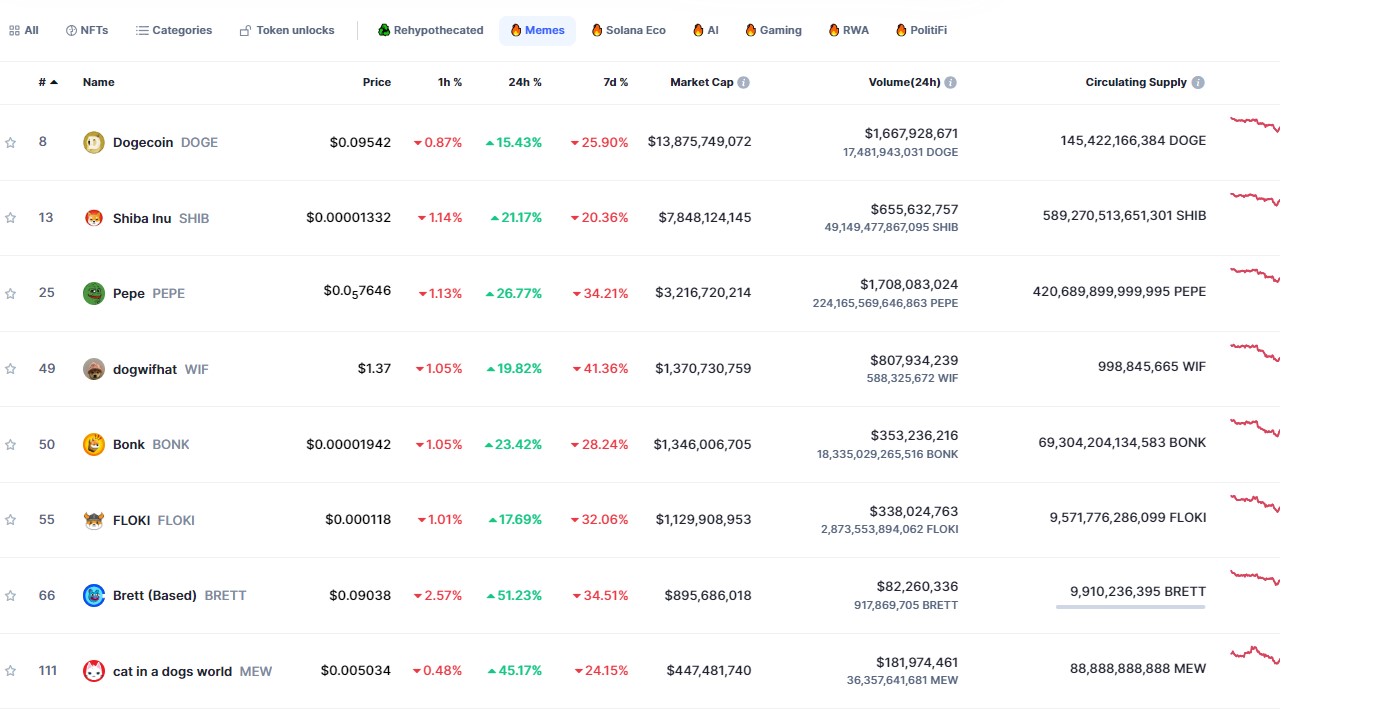This screenshot has width=1391, height=716.
Task: Click the Brett (Based) coin logo
Action: pos(94,595)
